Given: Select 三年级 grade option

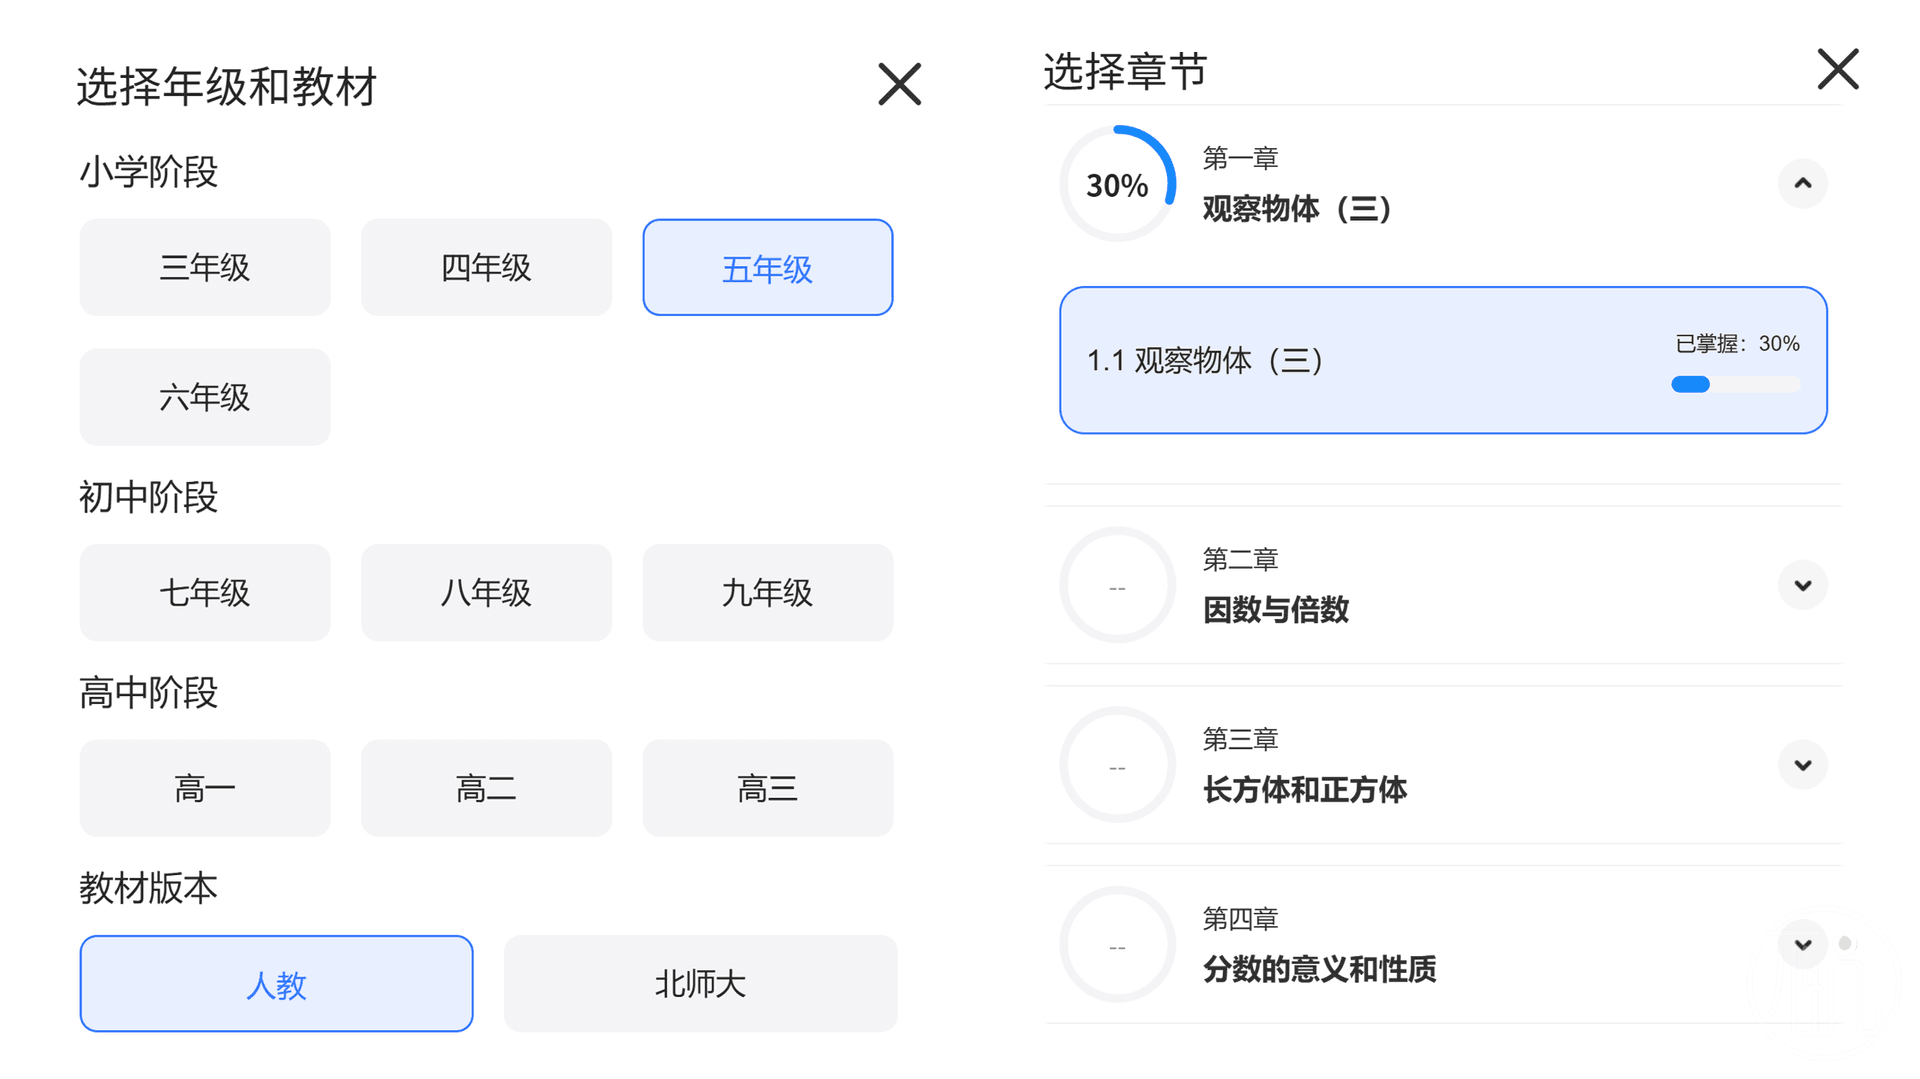Looking at the screenshot, I should click(x=205, y=267).
